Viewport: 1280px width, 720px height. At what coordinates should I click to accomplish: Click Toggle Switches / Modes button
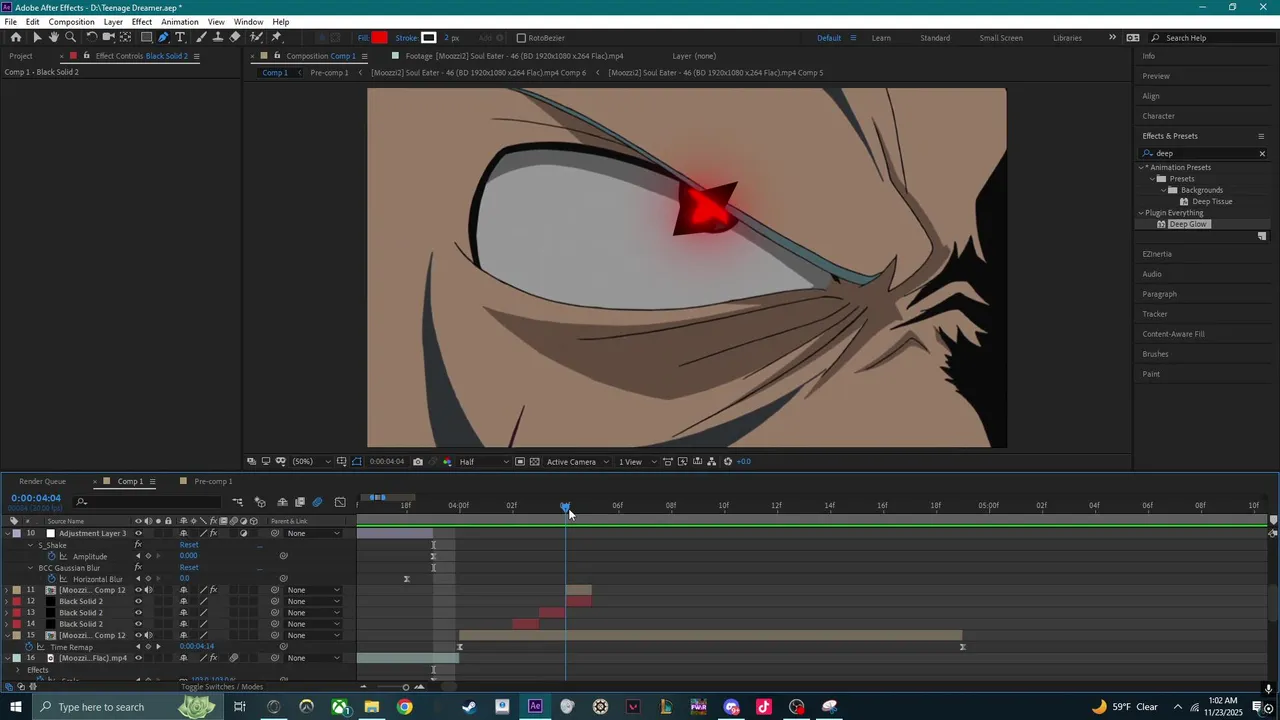[x=222, y=687]
